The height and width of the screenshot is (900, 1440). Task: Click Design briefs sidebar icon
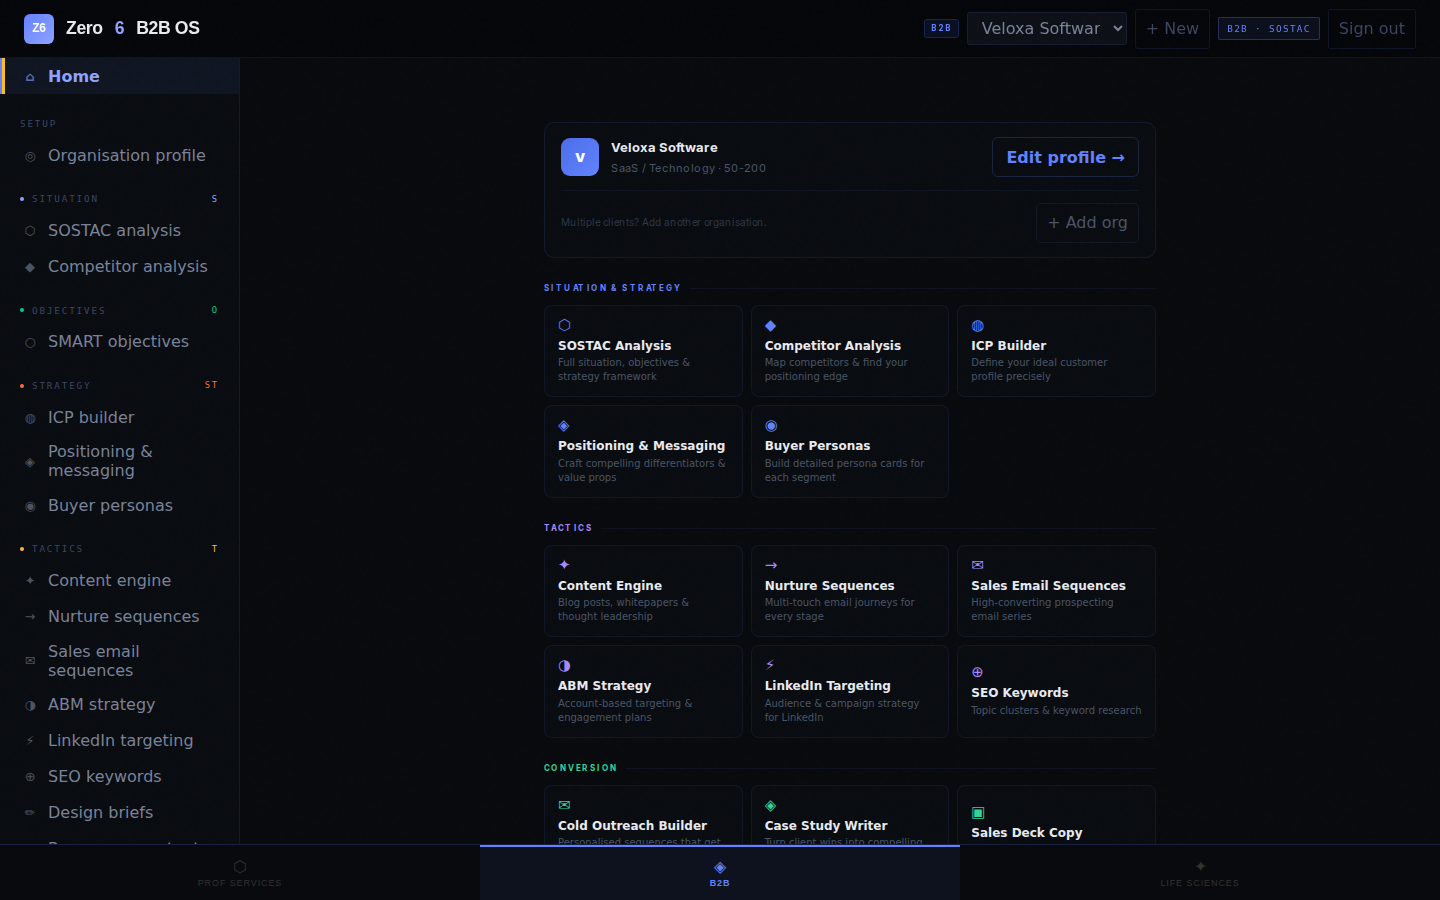click(30, 813)
